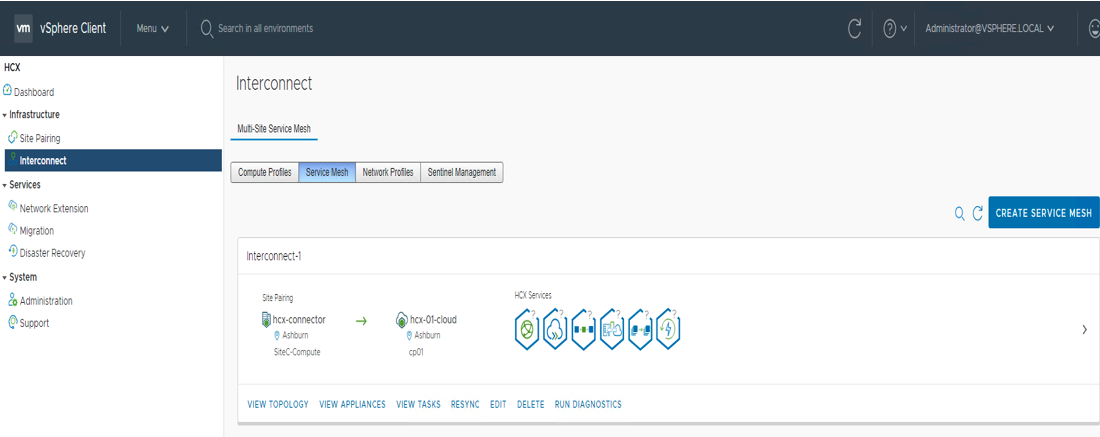Image resolution: width=1100 pixels, height=437 pixels.
Task: Click RUN DIAGNOSTICS link
Action: tap(588, 404)
